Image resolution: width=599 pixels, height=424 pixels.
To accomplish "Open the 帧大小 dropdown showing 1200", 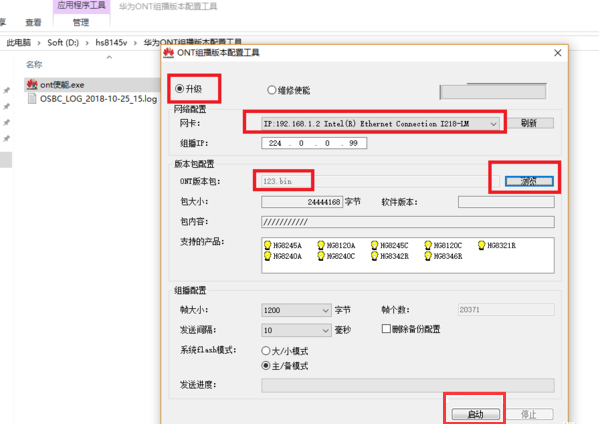I will [296, 310].
